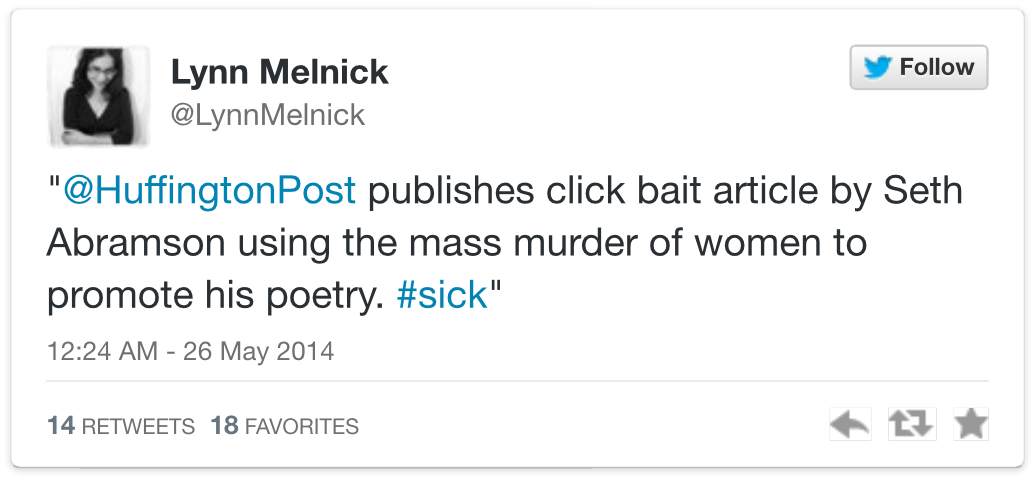This screenshot has height=477, width=1036.
Task: Open Lynn Melnick's profile photo
Action: point(98,96)
